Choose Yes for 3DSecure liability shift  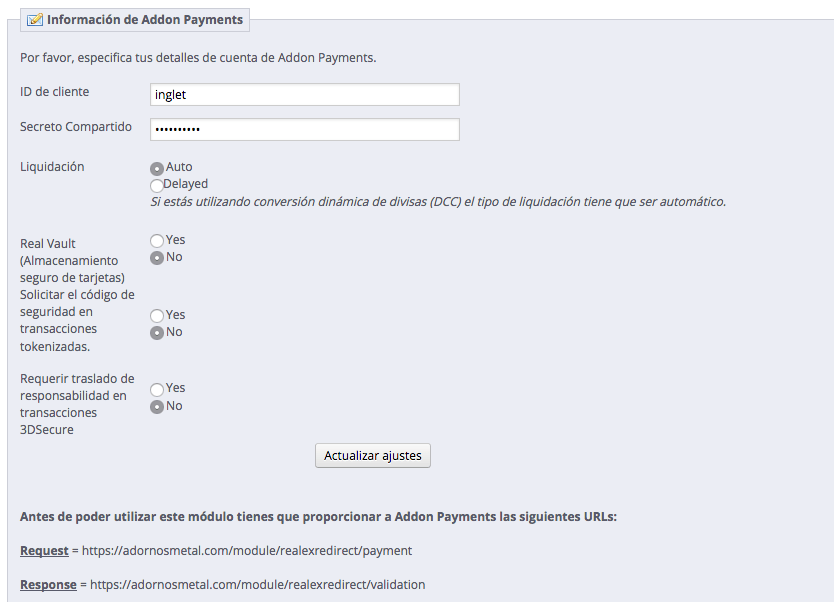pos(156,390)
